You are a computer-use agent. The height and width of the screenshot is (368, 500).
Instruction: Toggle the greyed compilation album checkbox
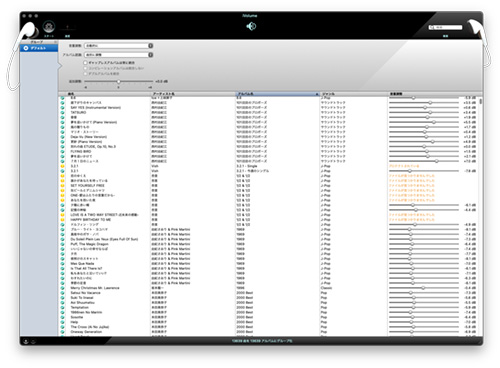[x=85, y=68]
